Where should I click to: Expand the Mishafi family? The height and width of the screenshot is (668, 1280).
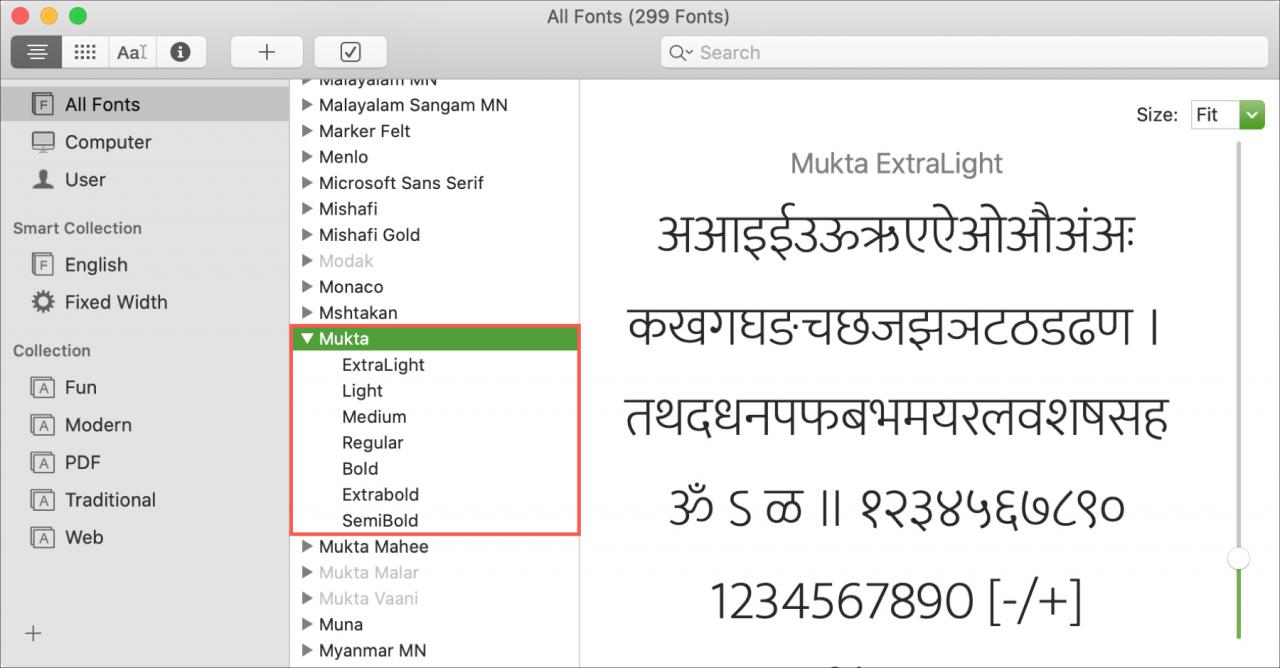pos(306,209)
